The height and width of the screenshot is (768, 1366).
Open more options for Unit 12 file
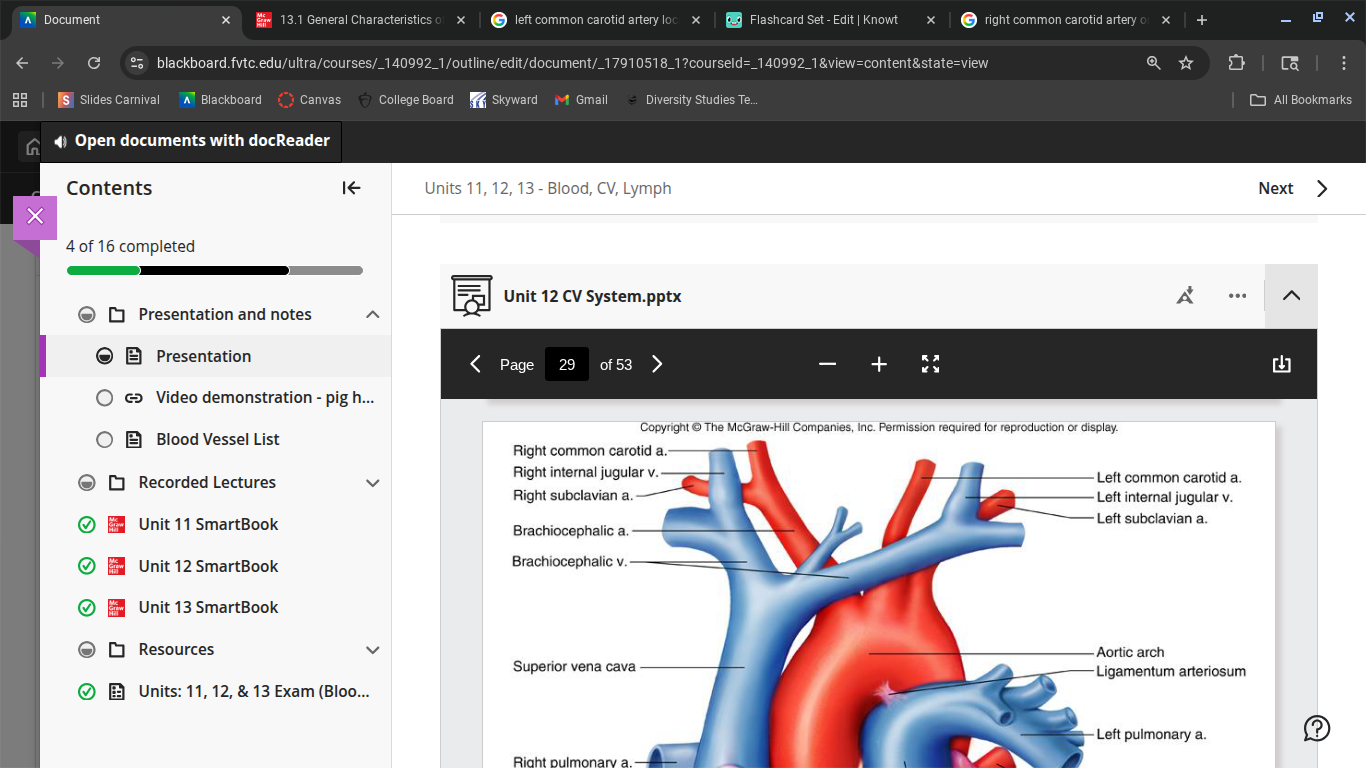tap(1237, 296)
